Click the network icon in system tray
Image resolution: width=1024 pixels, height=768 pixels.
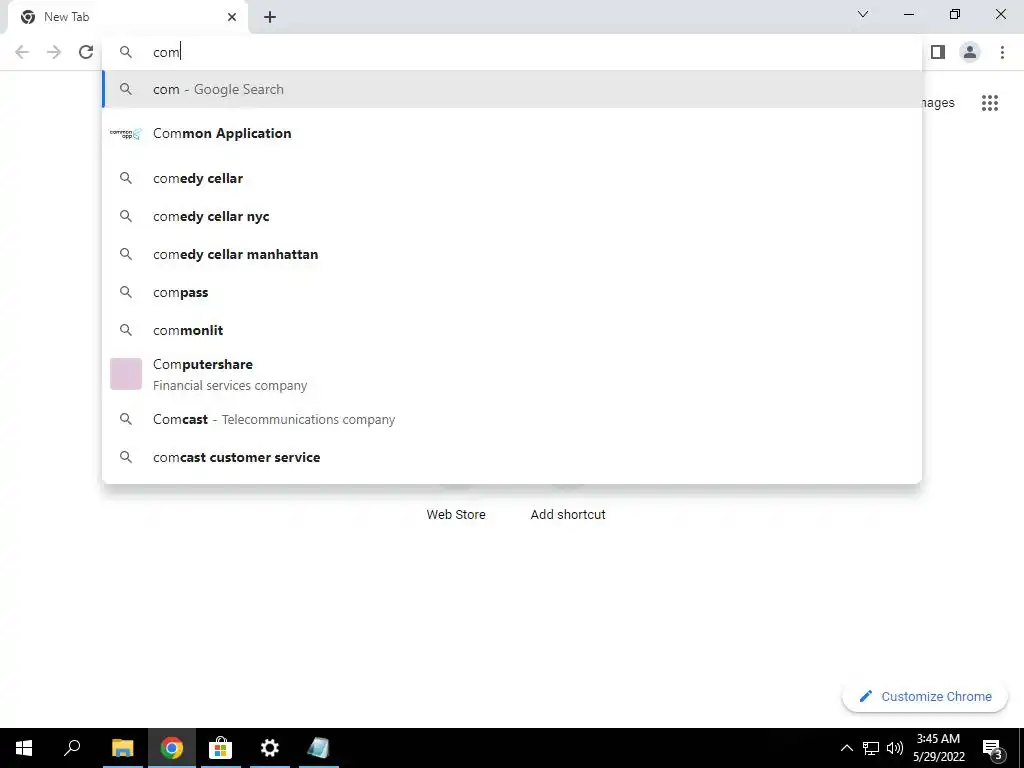(x=871, y=748)
